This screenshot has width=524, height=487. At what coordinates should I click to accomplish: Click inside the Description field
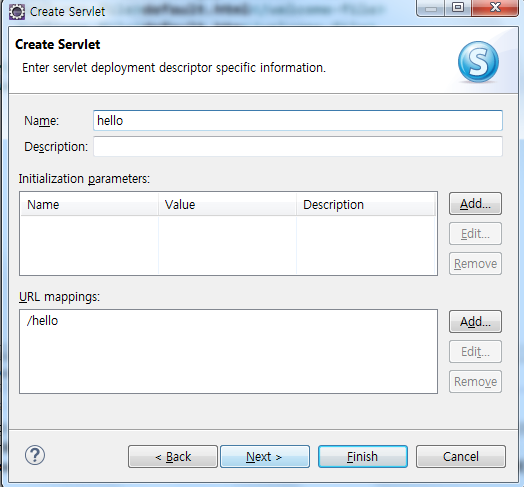[x=298, y=146]
